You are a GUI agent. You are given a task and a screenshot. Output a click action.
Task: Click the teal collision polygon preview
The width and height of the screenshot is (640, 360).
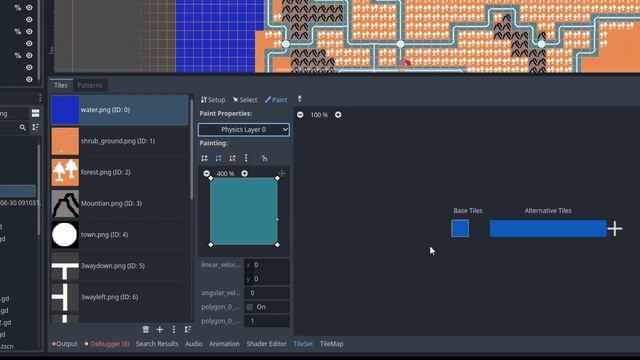click(x=244, y=211)
